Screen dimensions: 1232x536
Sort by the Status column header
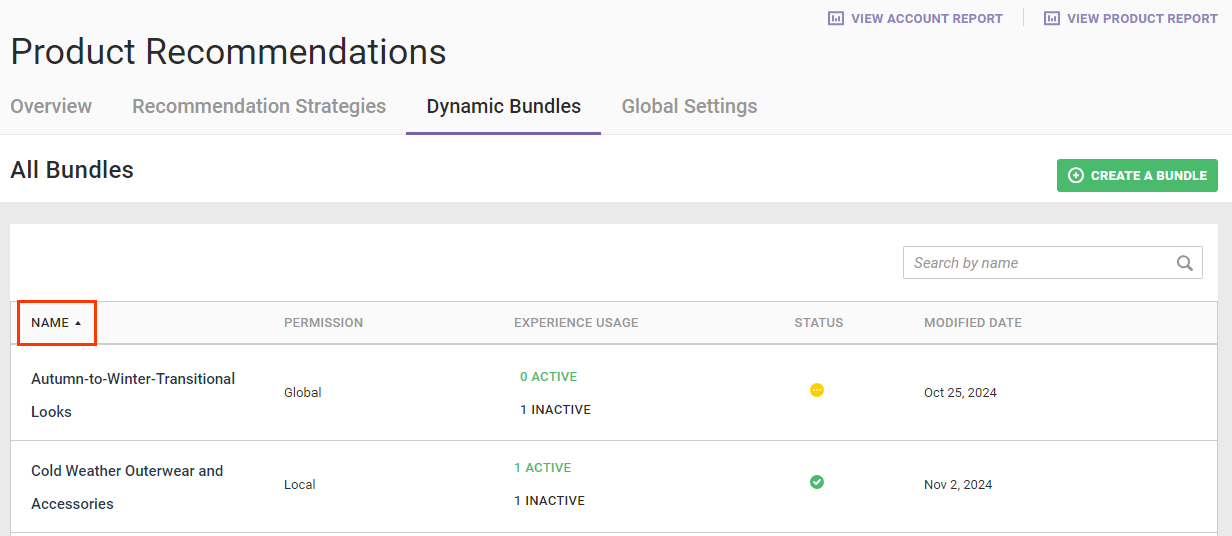tap(818, 323)
